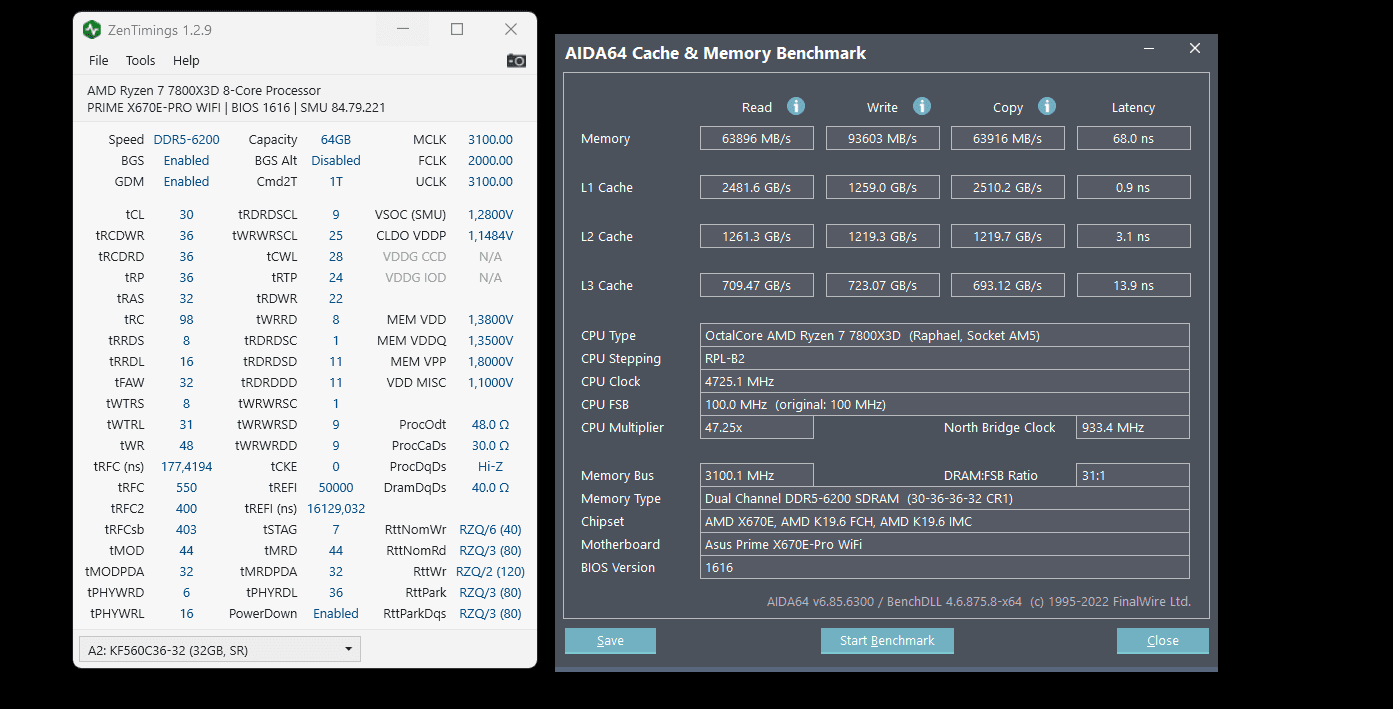
Task: Click the tRC value 98
Action: [187, 319]
